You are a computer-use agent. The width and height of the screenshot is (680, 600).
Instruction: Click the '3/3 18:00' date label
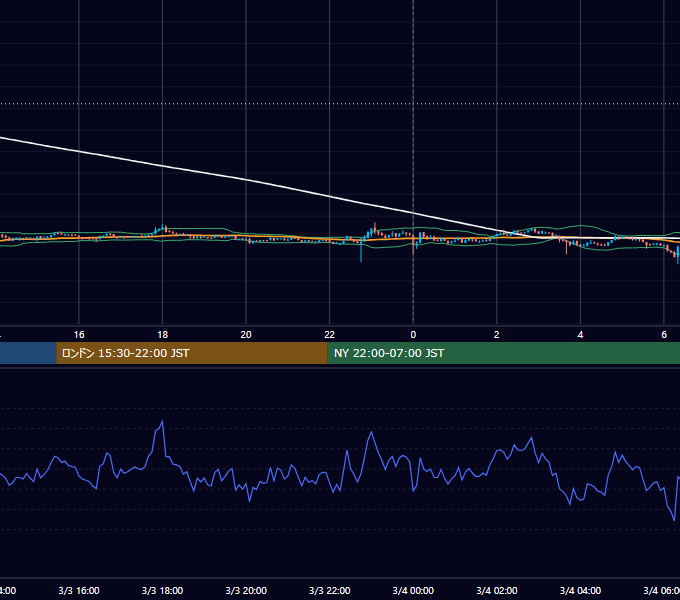coord(163,590)
